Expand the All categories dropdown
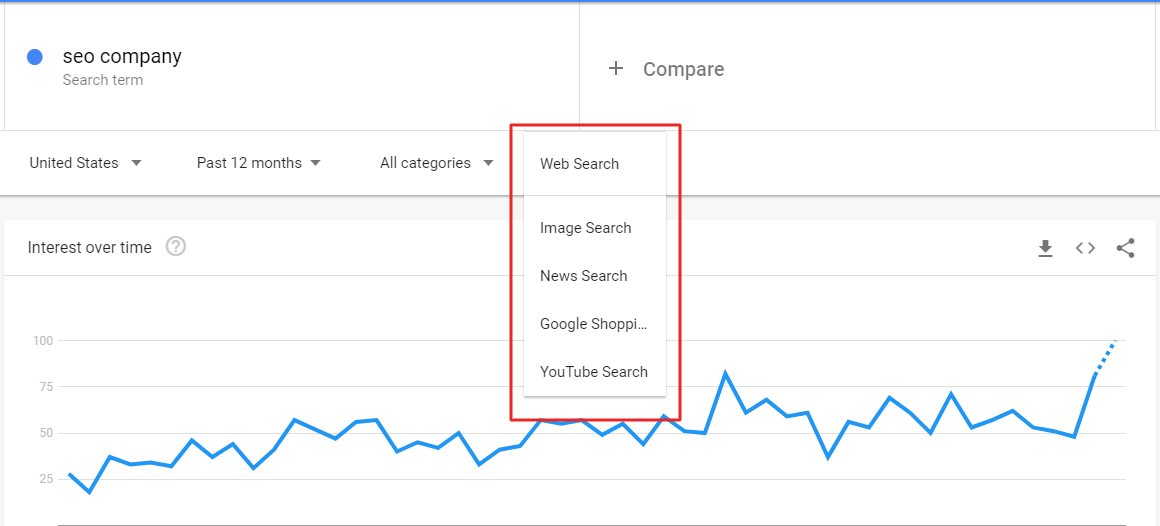This screenshot has height=526, width=1160. [436, 163]
